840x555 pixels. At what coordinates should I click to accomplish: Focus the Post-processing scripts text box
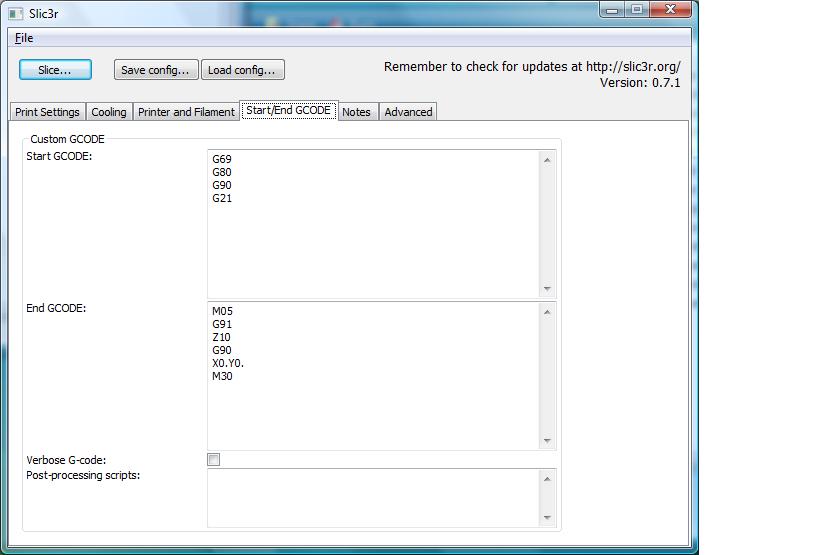[370, 498]
